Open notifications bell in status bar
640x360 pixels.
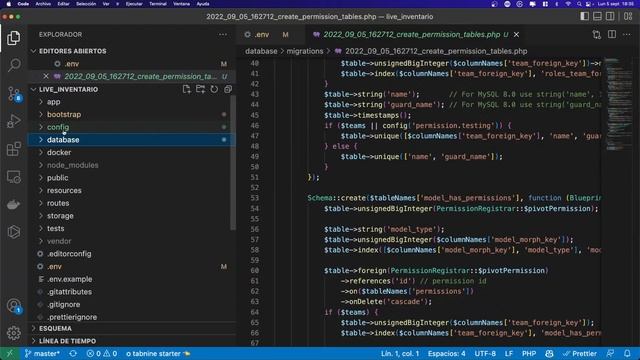point(627,353)
